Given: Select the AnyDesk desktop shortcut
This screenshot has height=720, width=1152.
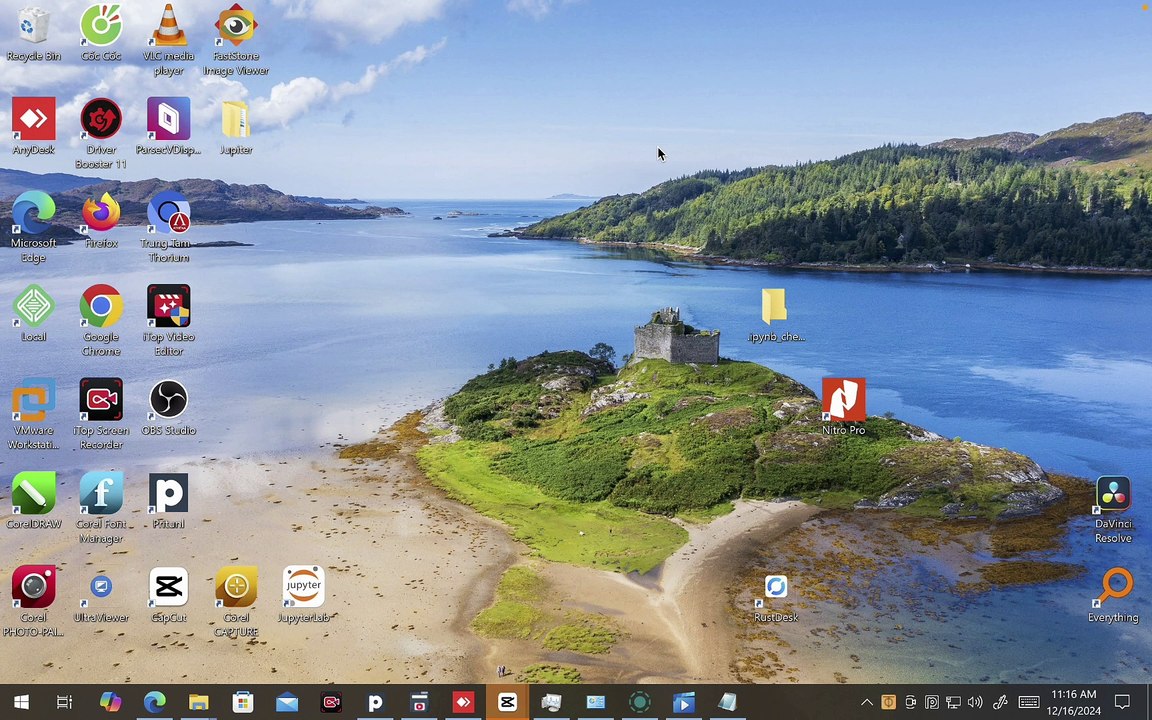Looking at the screenshot, I should point(34,122).
